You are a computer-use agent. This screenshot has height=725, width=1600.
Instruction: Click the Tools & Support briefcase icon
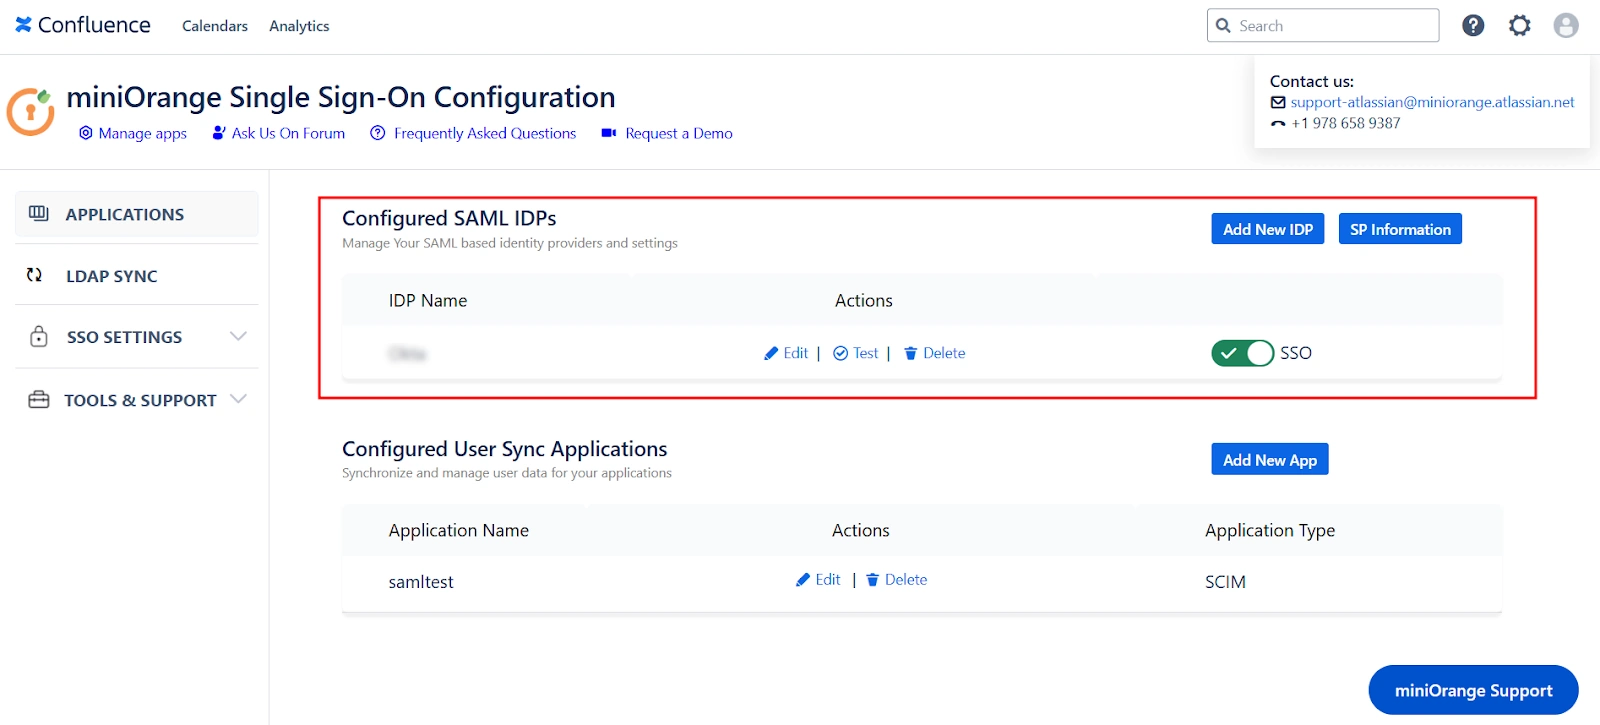click(39, 399)
